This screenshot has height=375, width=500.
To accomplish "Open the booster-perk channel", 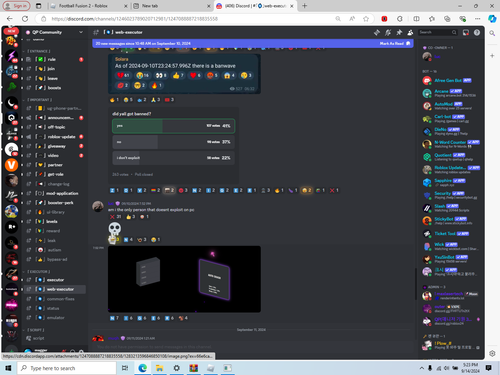I will coord(54,203).
